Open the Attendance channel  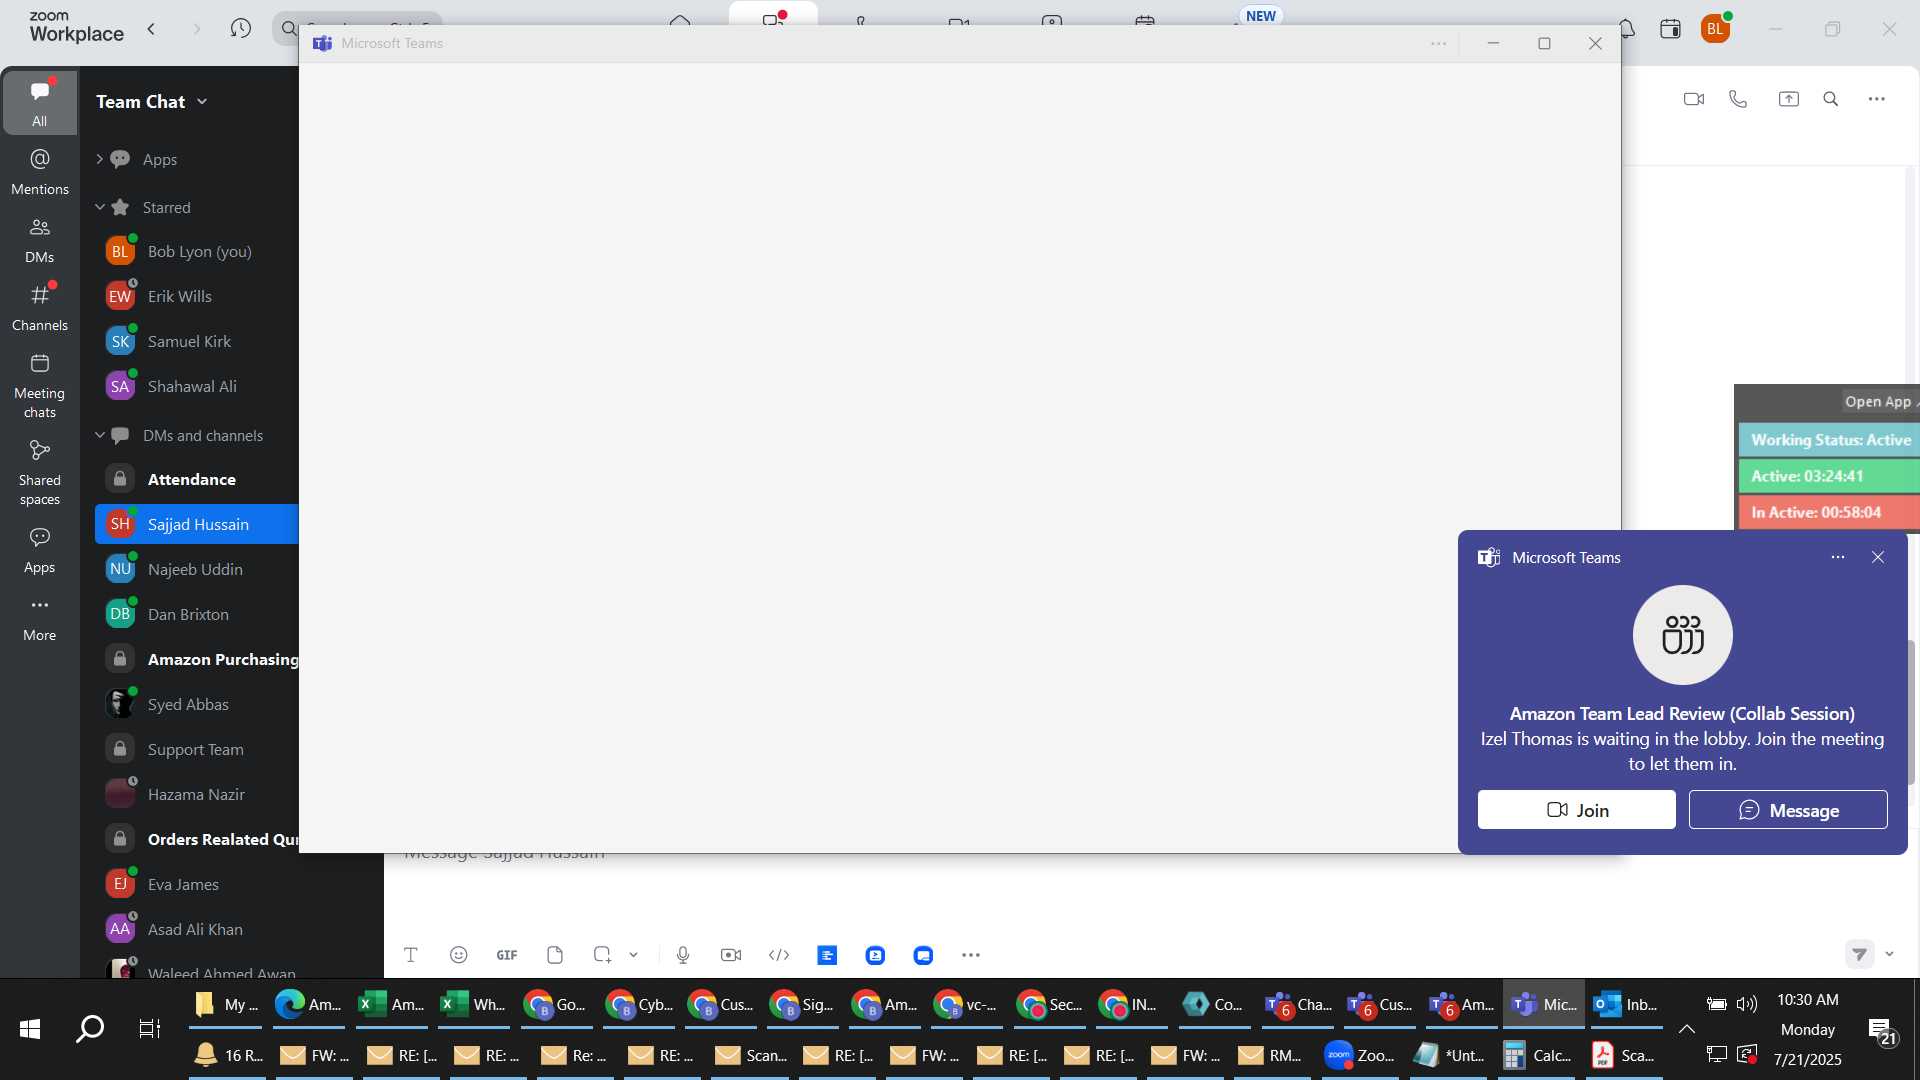click(197, 479)
